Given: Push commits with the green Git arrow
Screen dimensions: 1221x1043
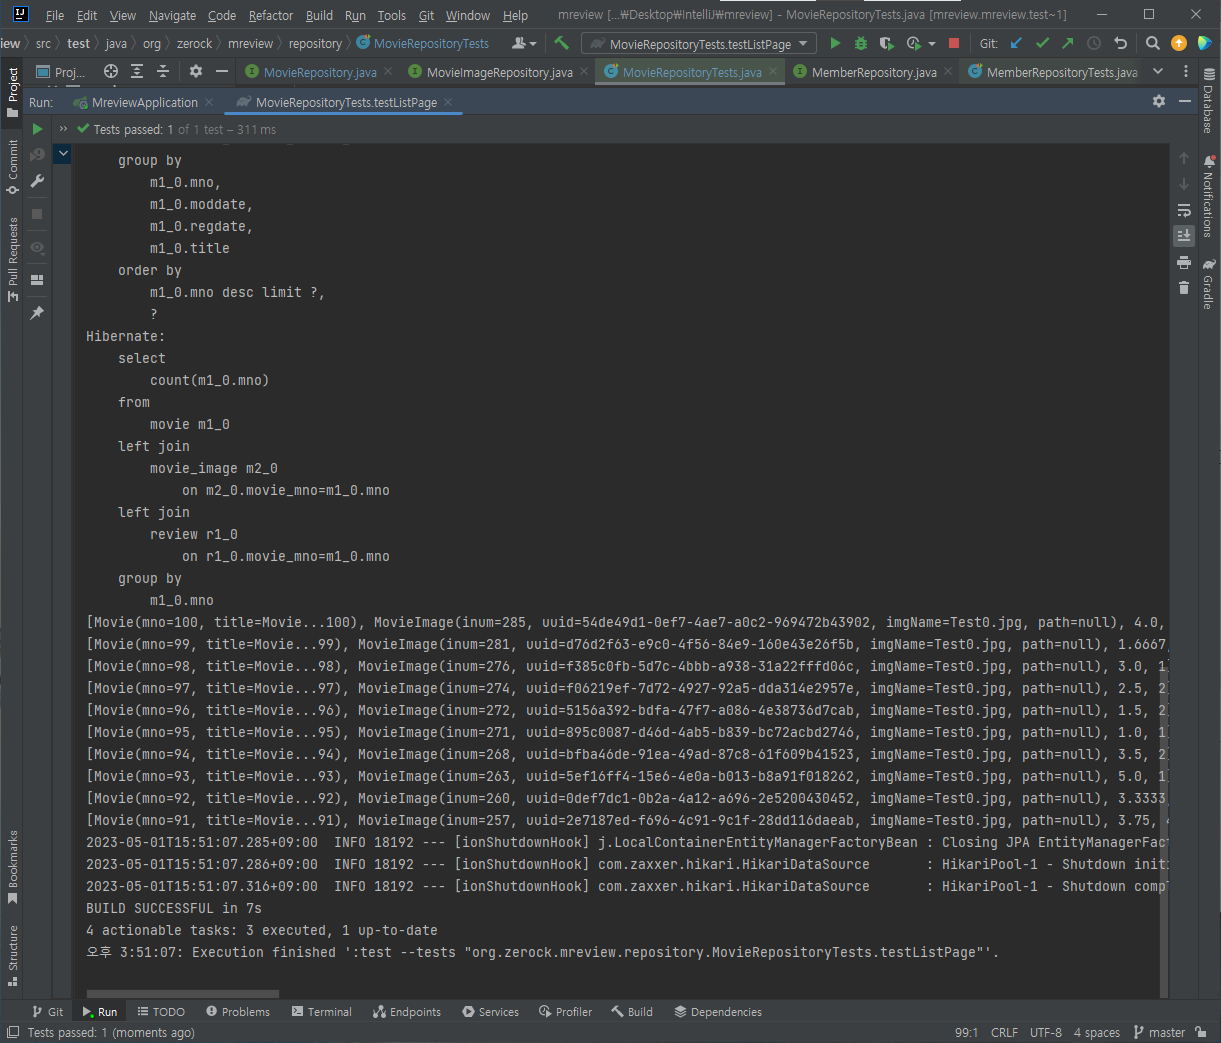Looking at the screenshot, I should (x=1068, y=43).
